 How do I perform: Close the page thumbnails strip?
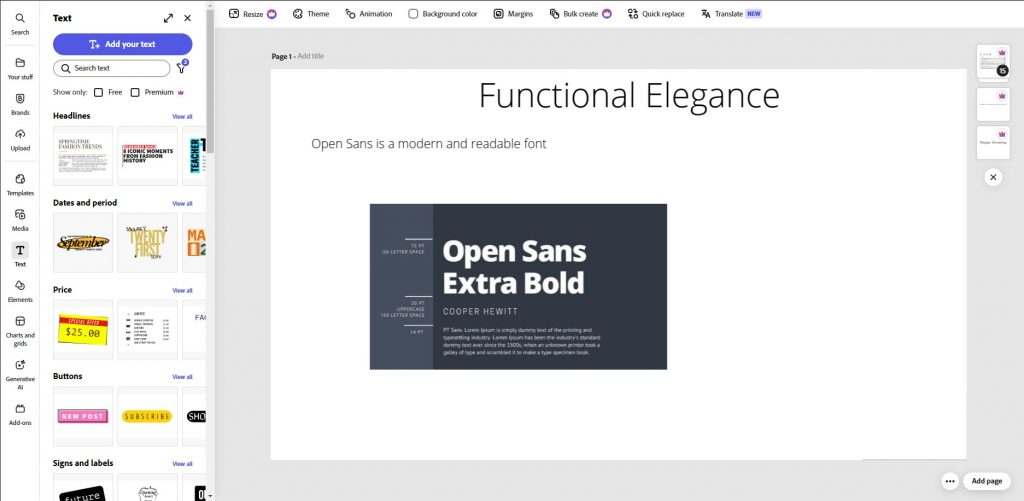tap(993, 177)
